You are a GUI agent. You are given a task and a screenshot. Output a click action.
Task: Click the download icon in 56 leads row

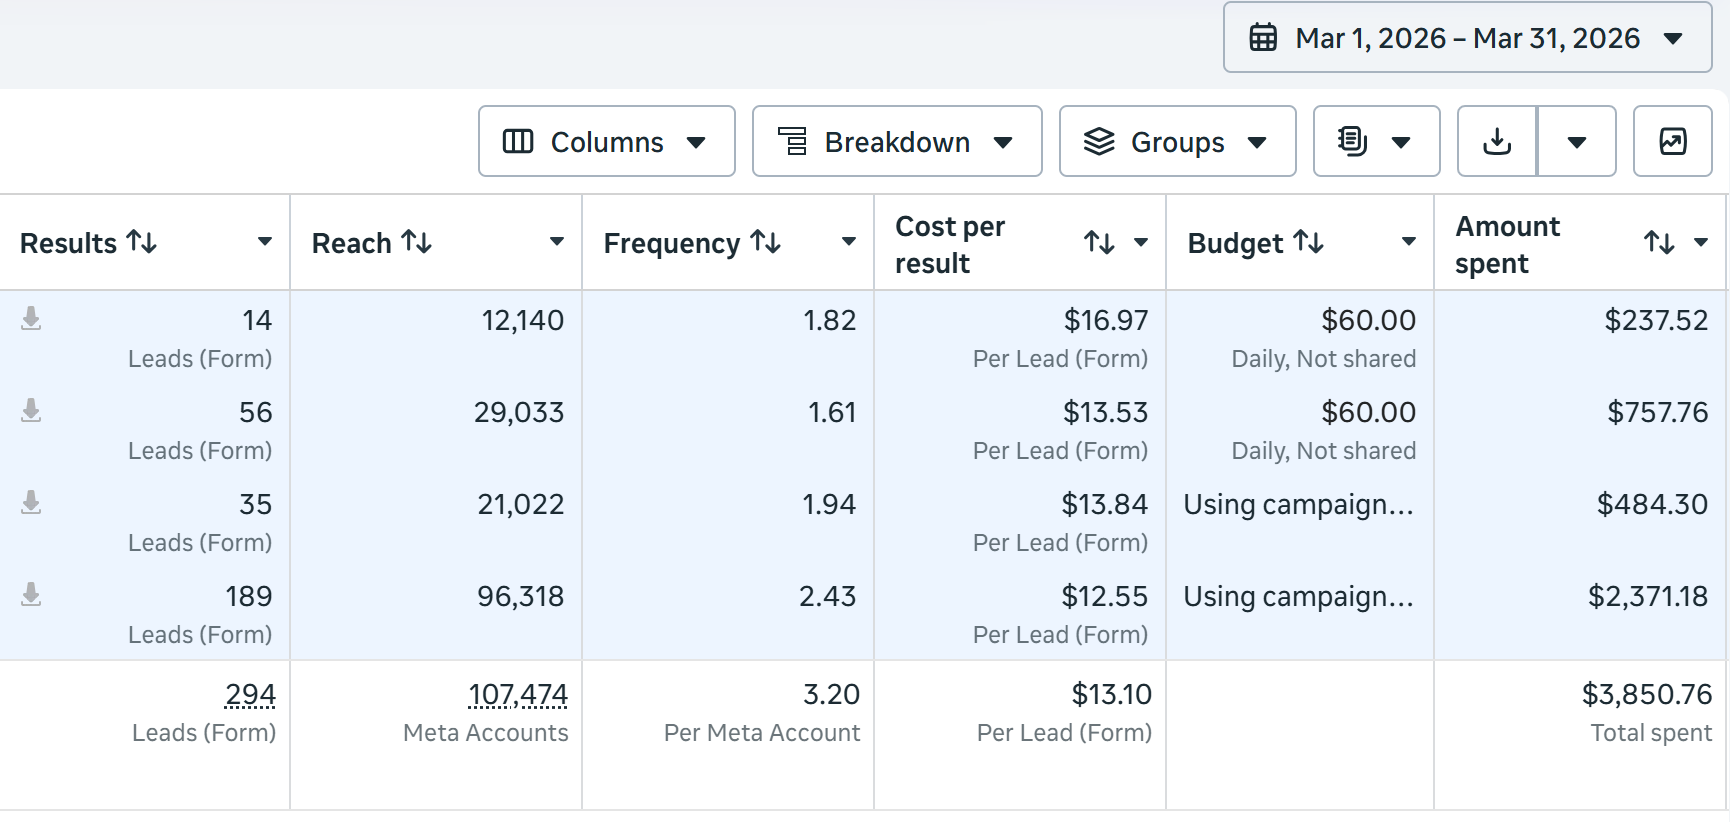(x=31, y=411)
